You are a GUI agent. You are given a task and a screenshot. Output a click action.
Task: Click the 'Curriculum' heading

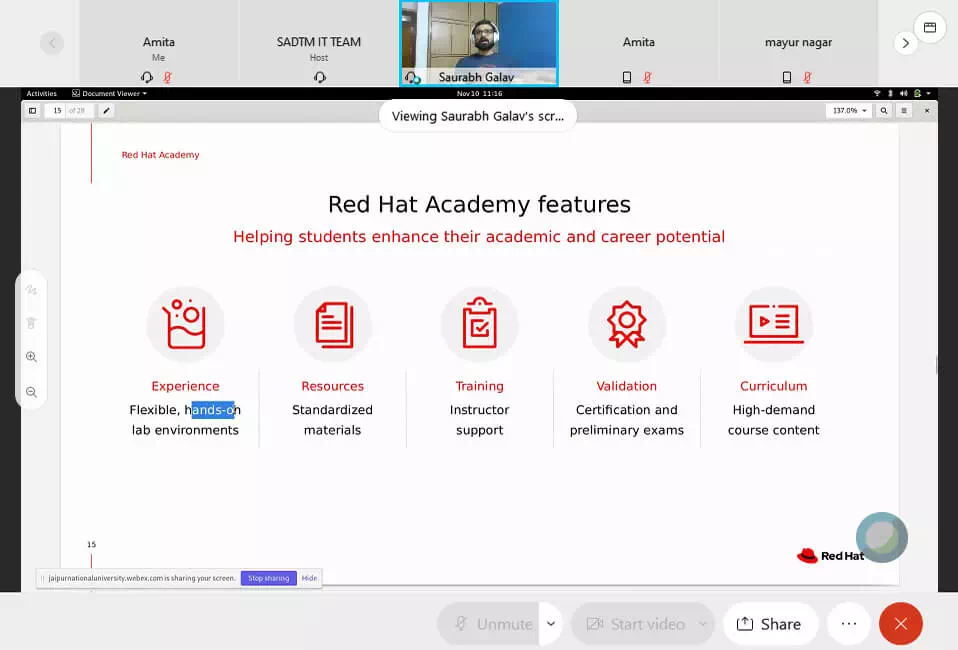tap(773, 386)
